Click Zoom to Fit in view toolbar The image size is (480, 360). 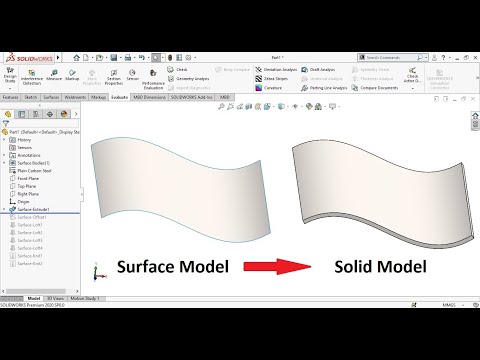tap(221, 107)
